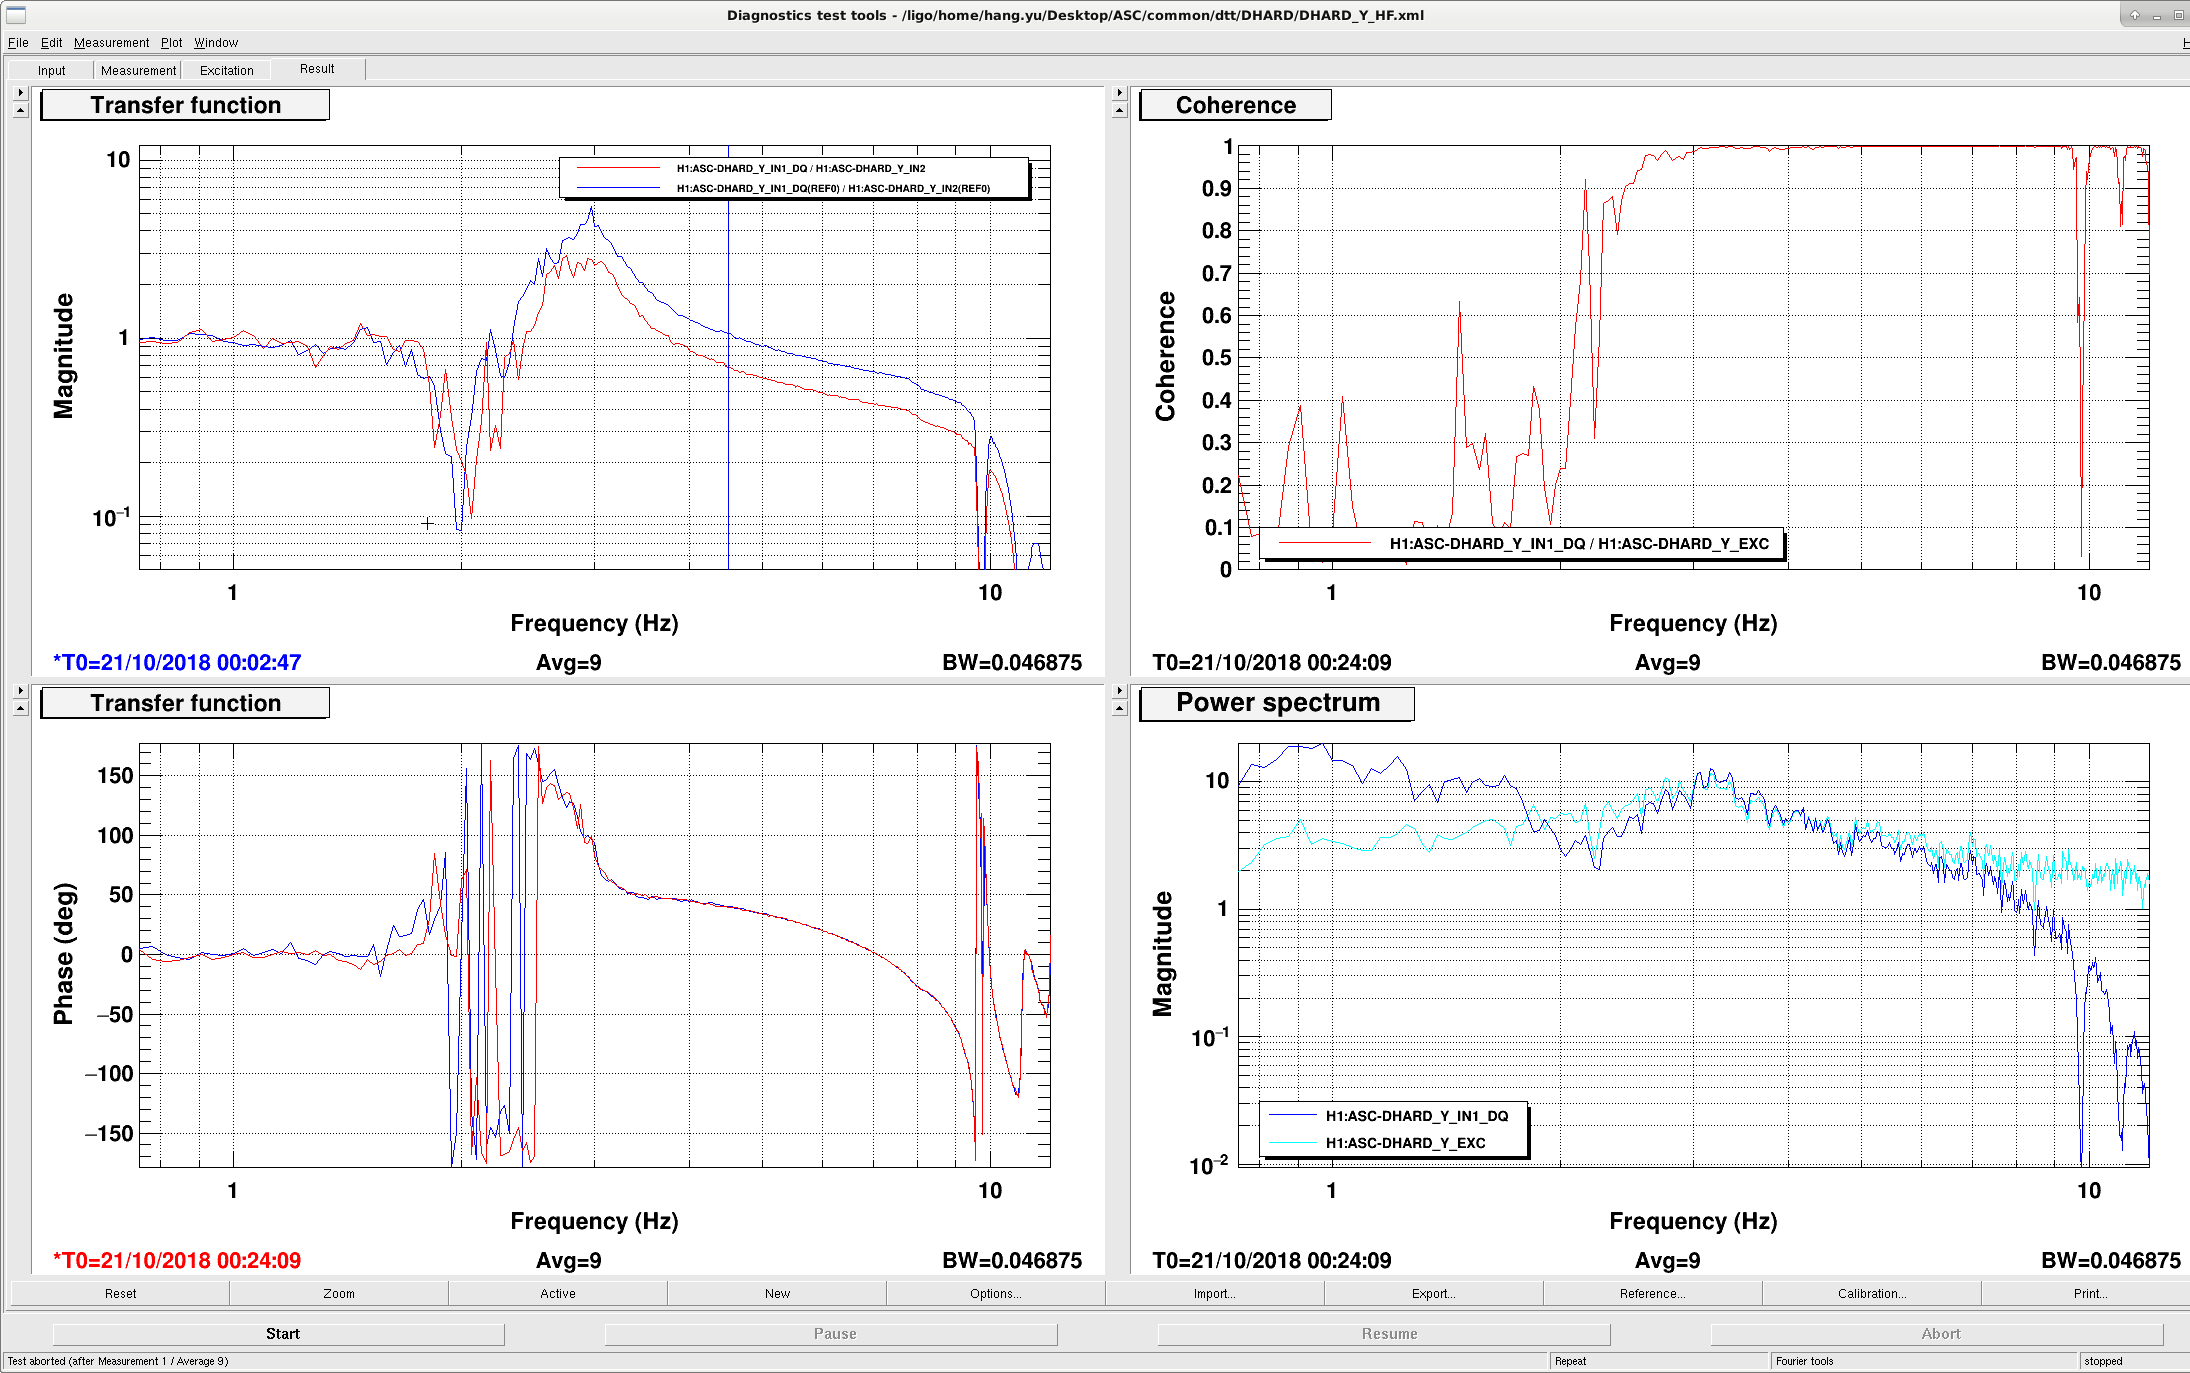The image size is (2190, 1373).
Task: Click the Export... button
Action: tap(1433, 1293)
